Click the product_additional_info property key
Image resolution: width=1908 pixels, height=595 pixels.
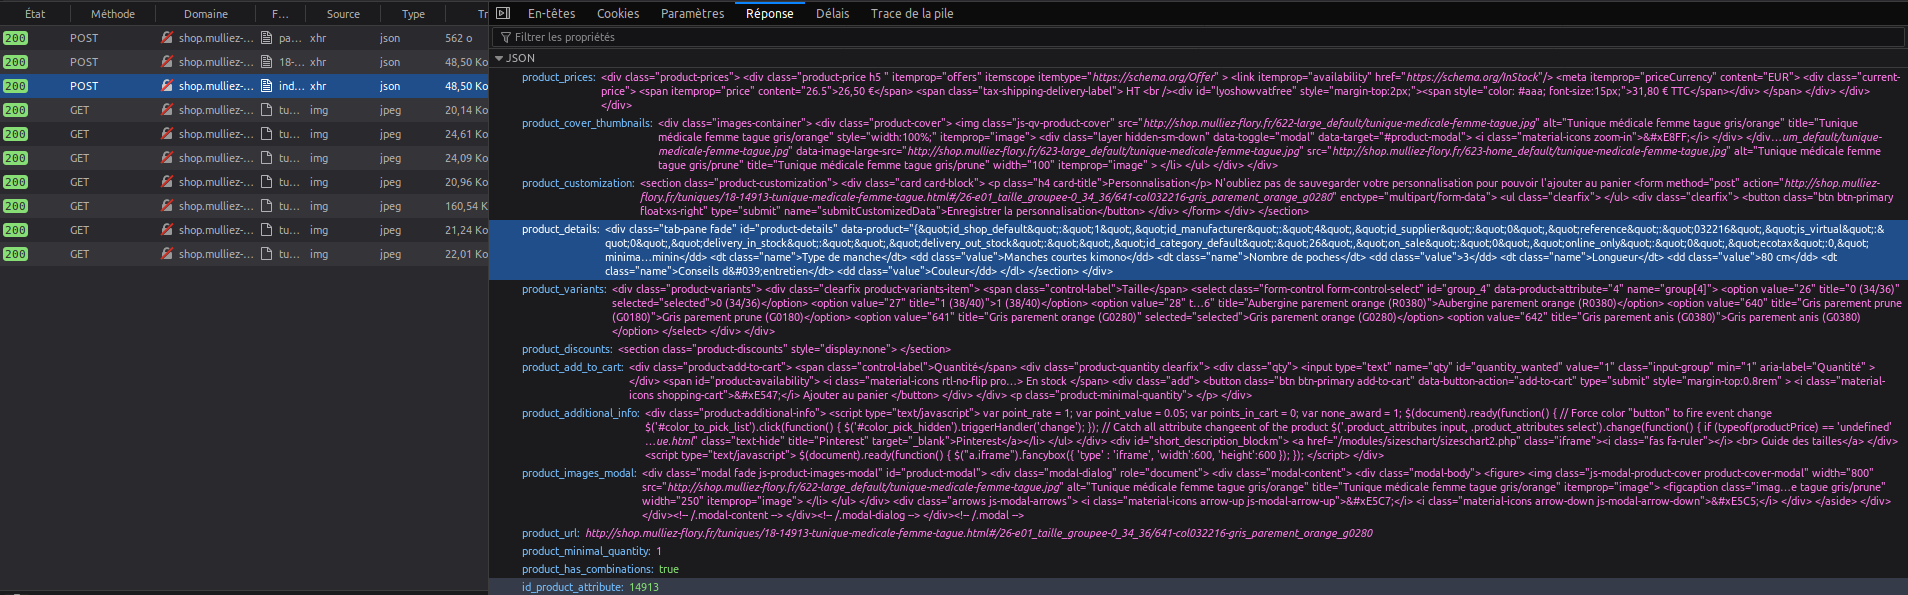(x=580, y=413)
